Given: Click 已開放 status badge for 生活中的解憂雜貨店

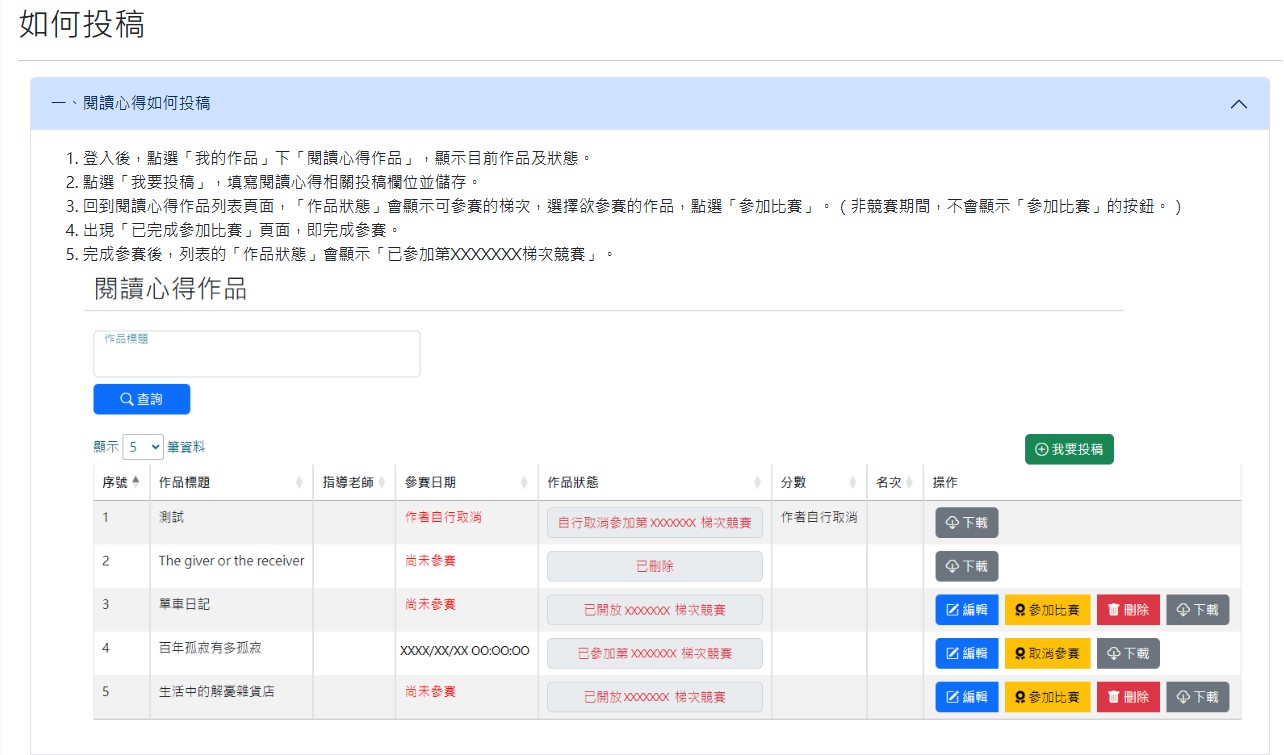Looking at the screenshot, I should click(x=654, y=697).
